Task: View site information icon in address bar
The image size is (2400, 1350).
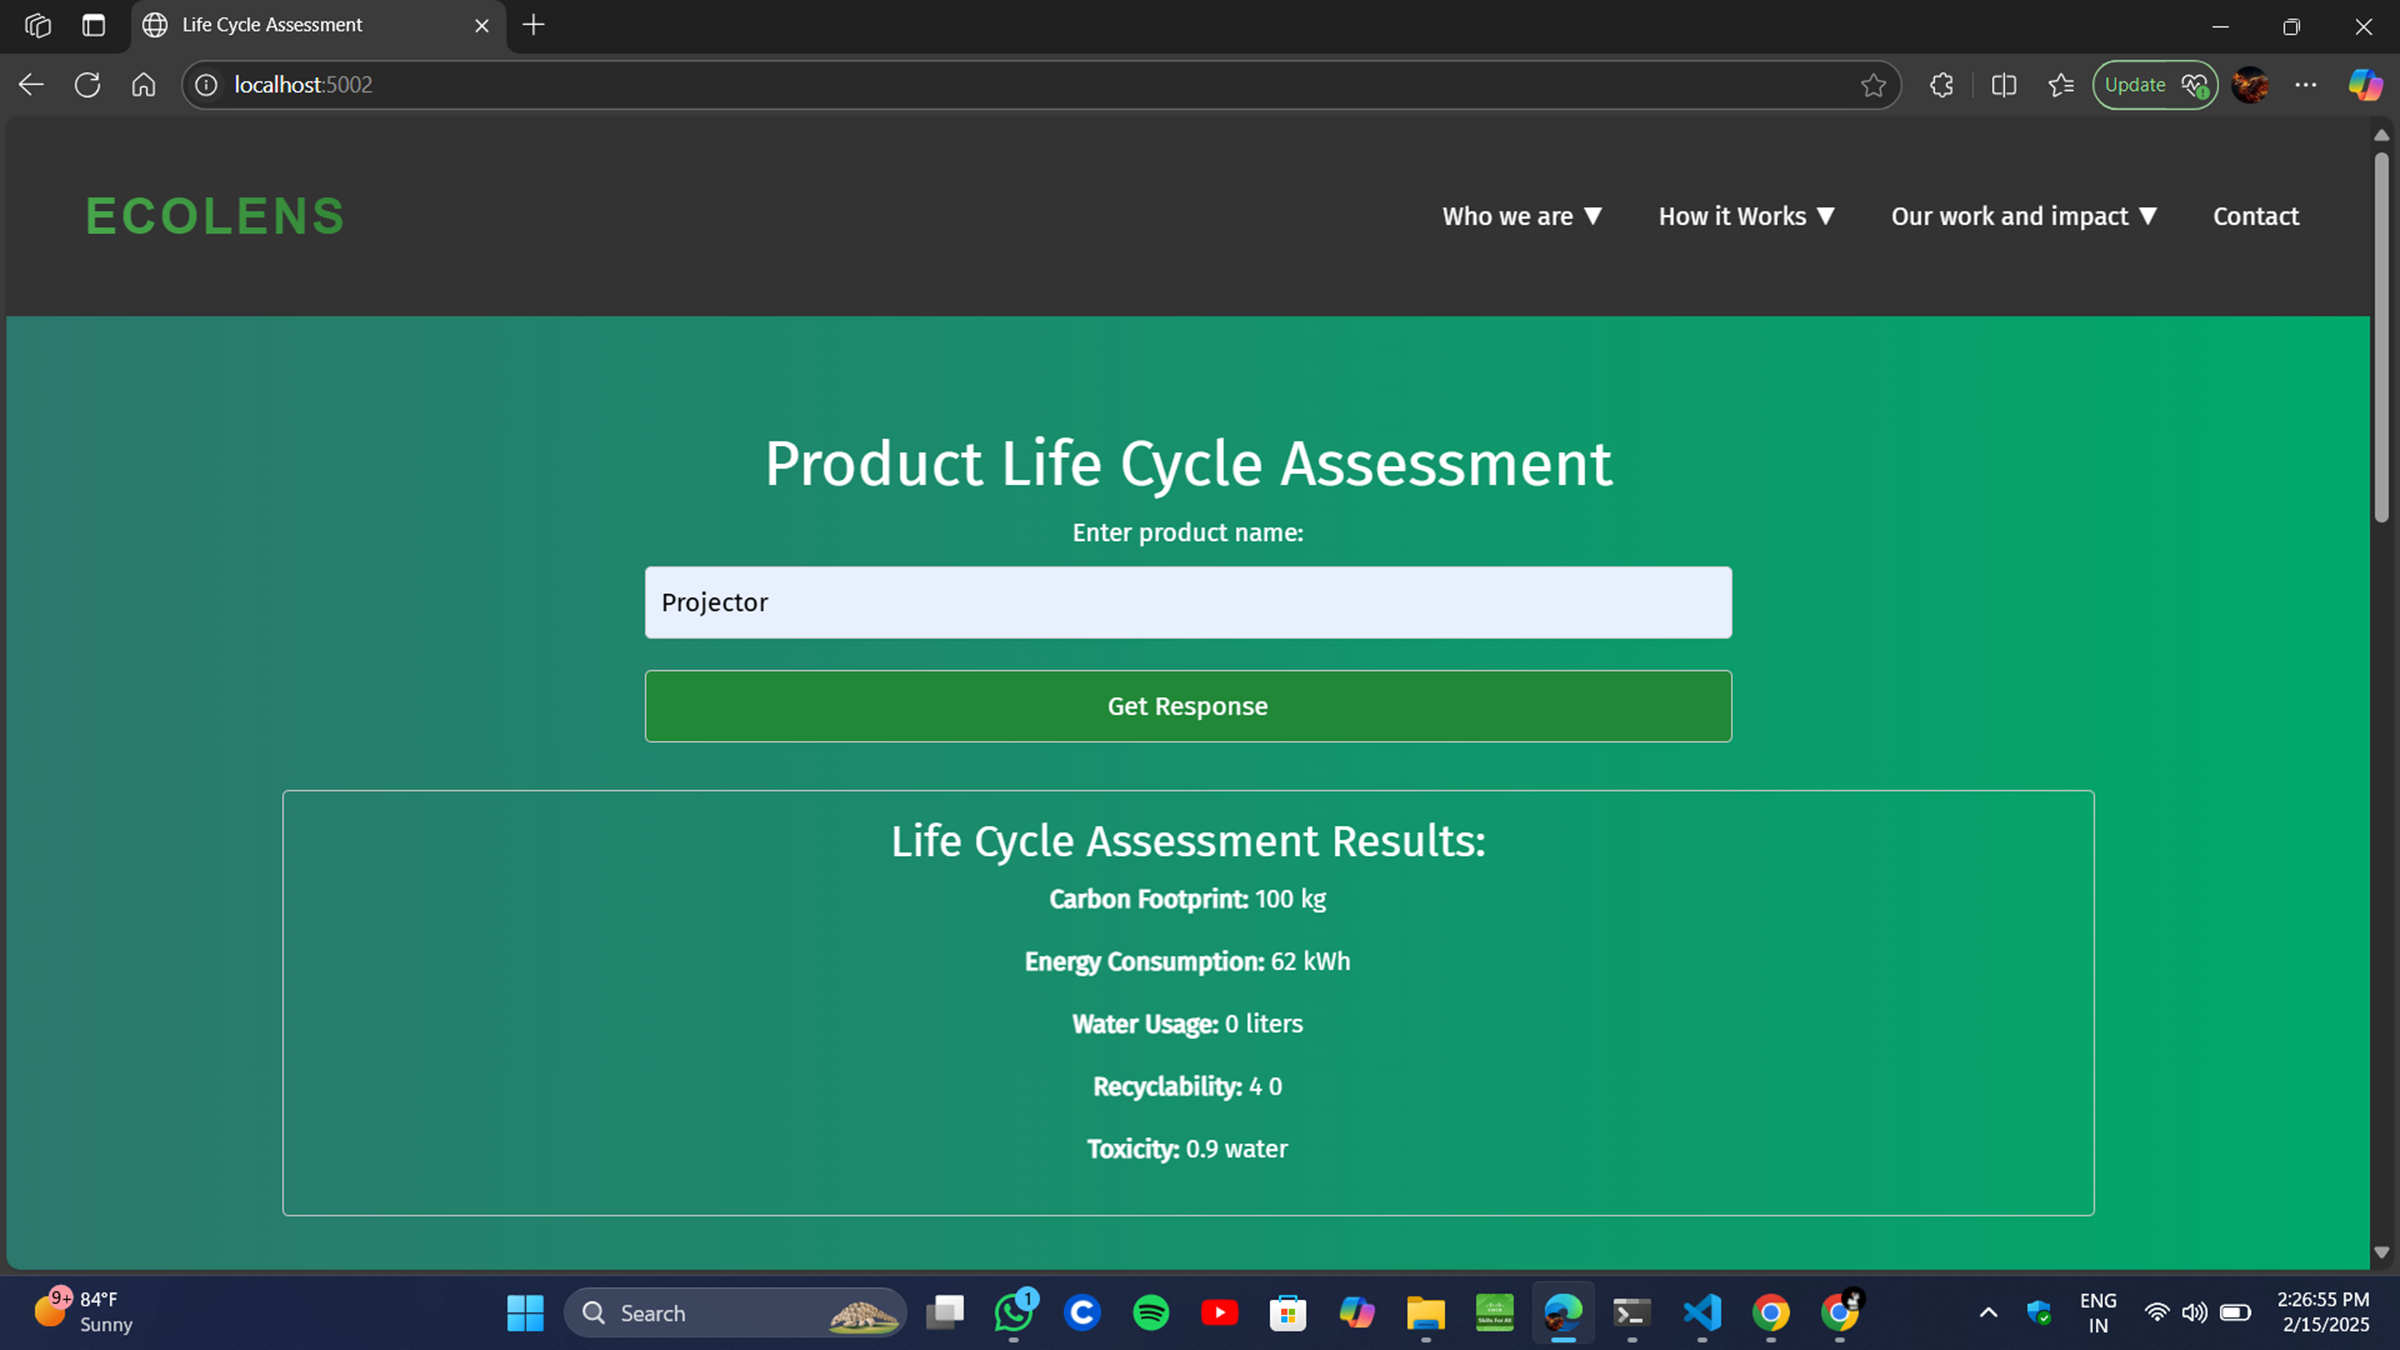Action: pyautogui.click(x=206, y=85)
